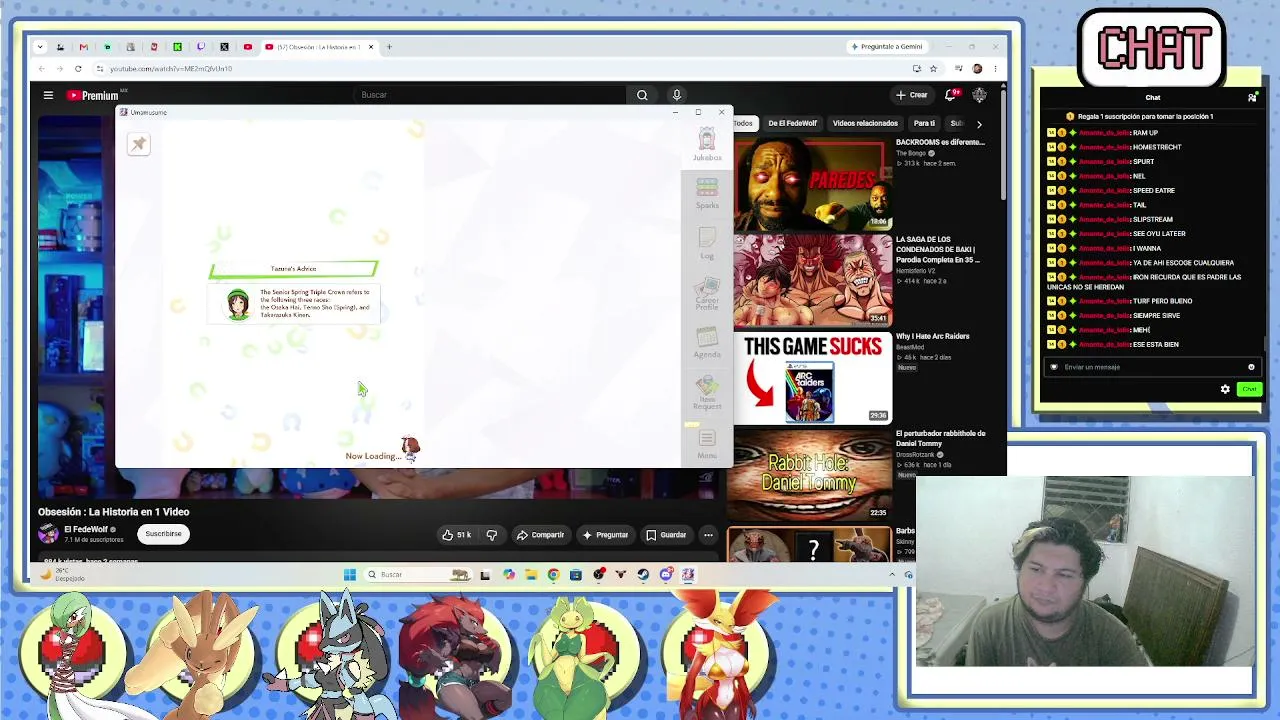Open a new Chrome tab
This screenshot has width=1280, height=720.
click(389, 47)
